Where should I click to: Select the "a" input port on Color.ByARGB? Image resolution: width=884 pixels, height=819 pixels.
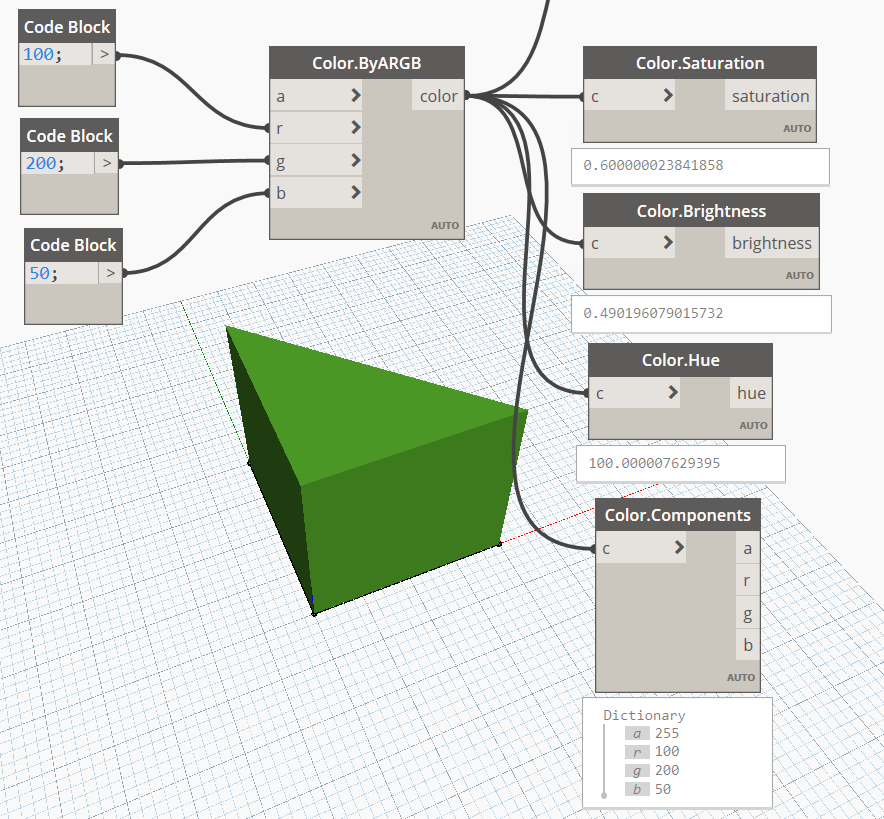[x=316, y=96]
